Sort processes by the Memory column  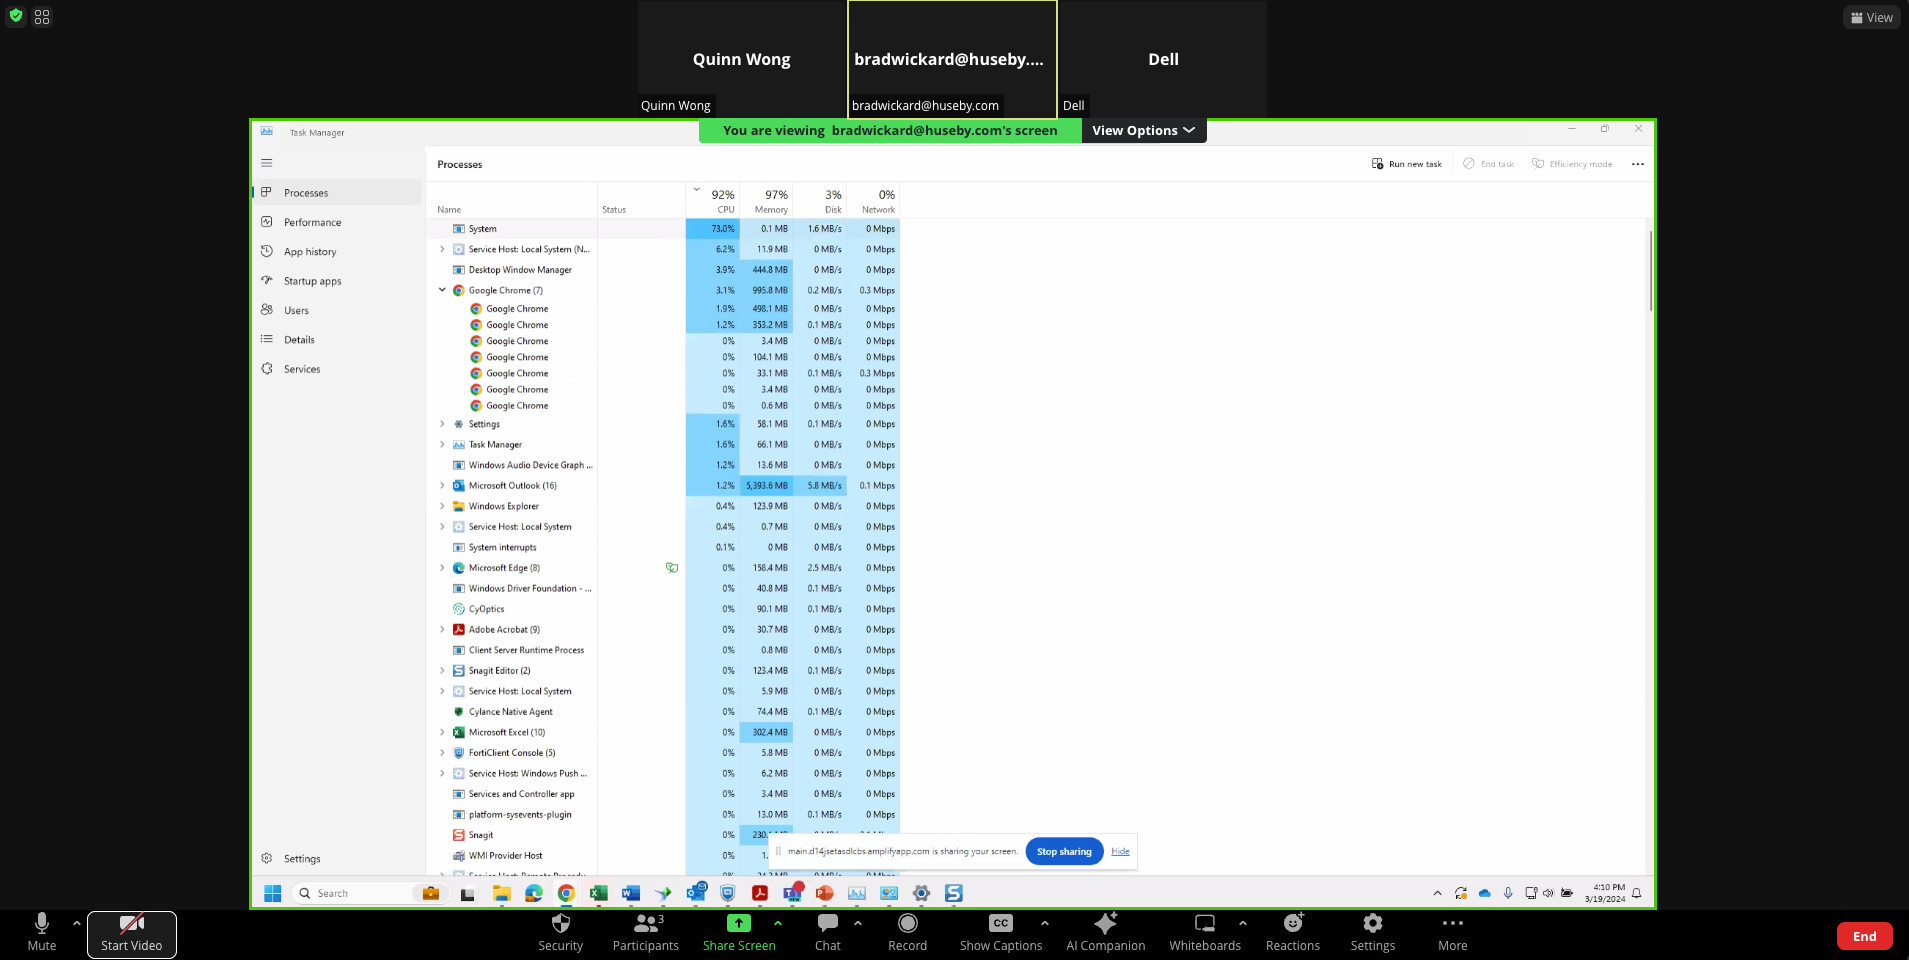pos(766,200)
